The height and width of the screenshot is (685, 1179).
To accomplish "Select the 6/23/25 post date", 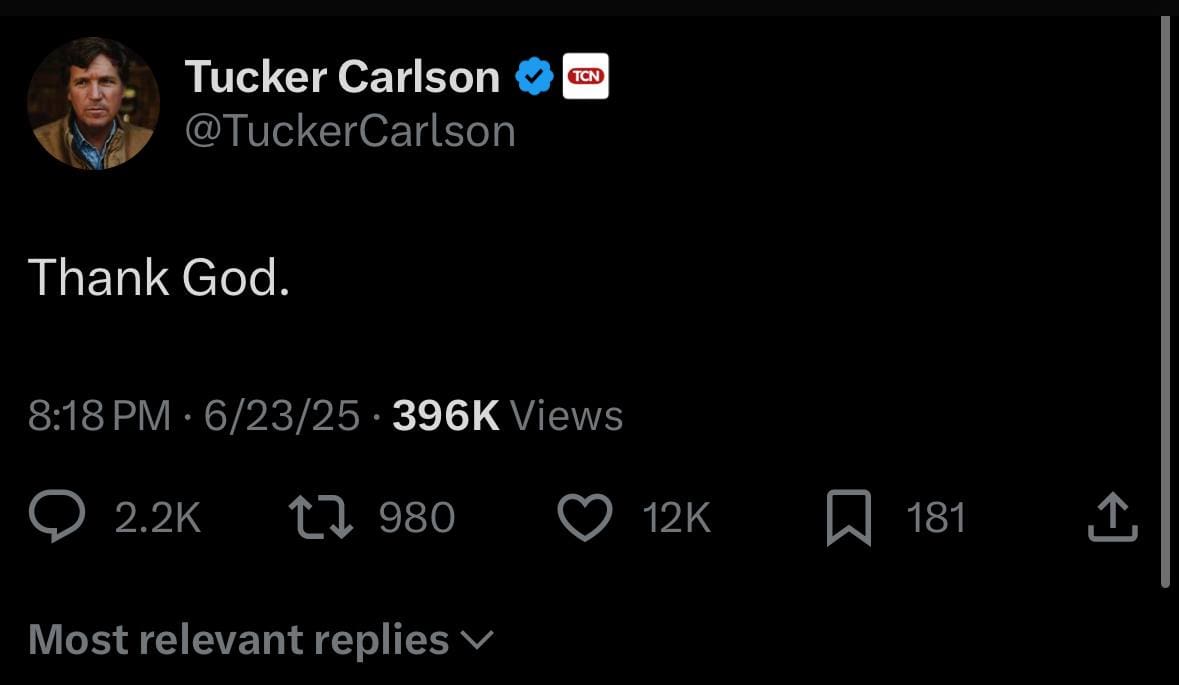I will (281, 416).
